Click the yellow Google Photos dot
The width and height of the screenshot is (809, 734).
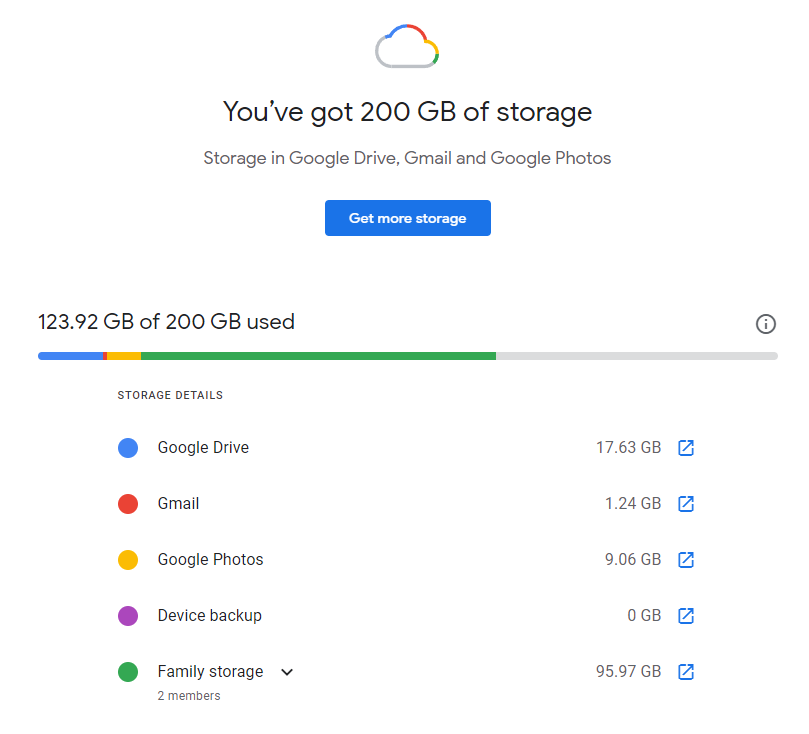point(128,560)
